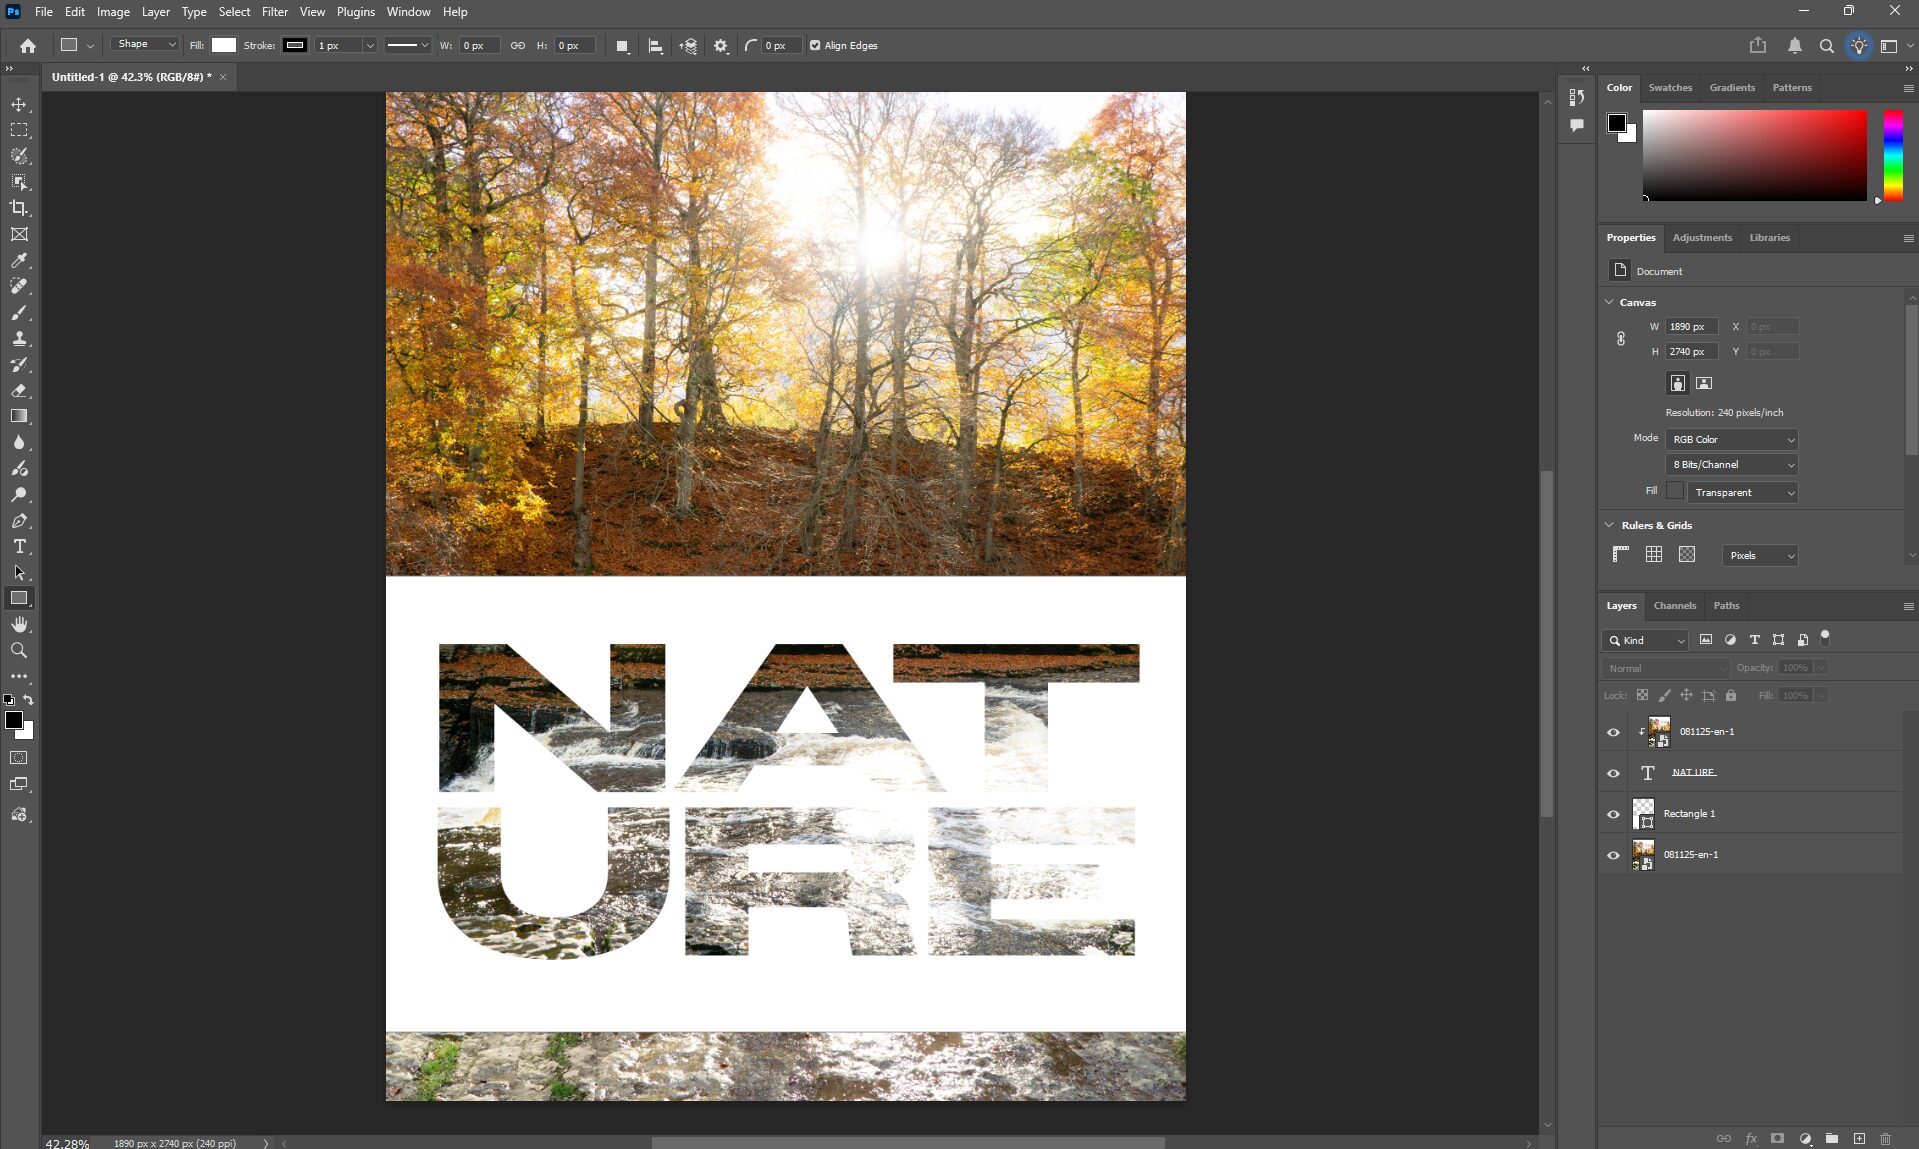Open the Shape tool mode dropdown

[x=145, y=45]
